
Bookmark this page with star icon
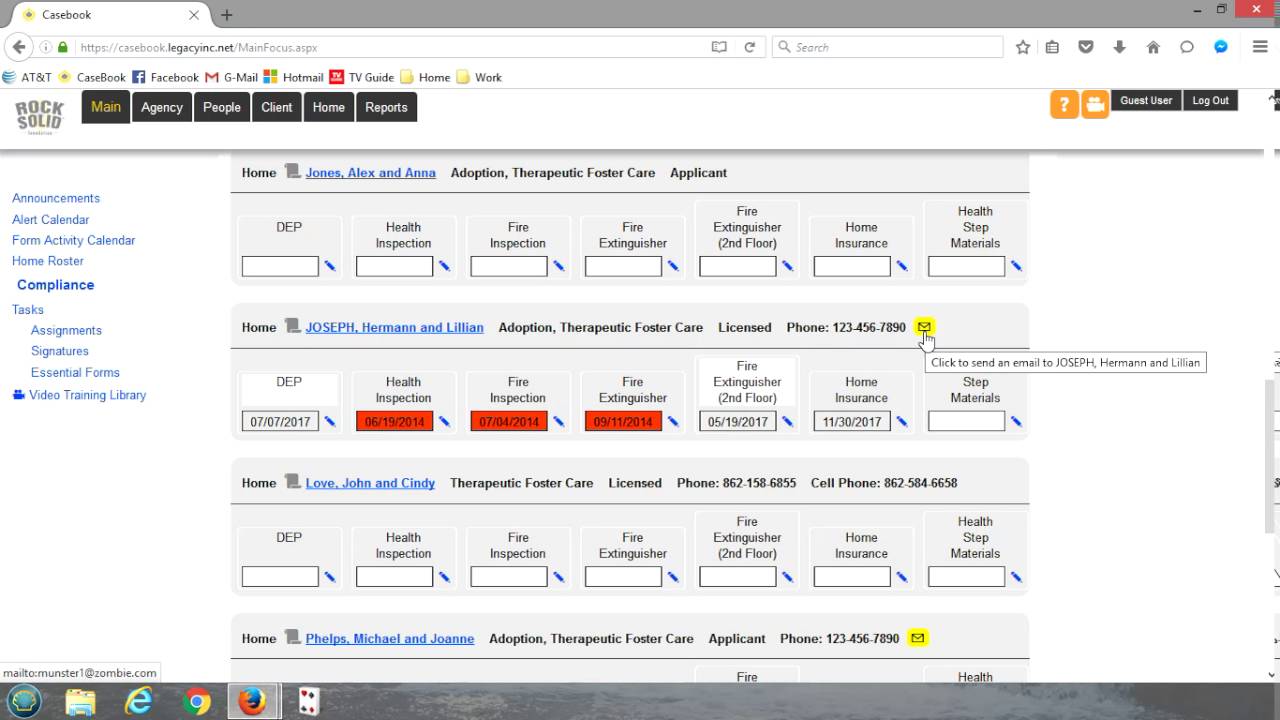point(1023,47)
